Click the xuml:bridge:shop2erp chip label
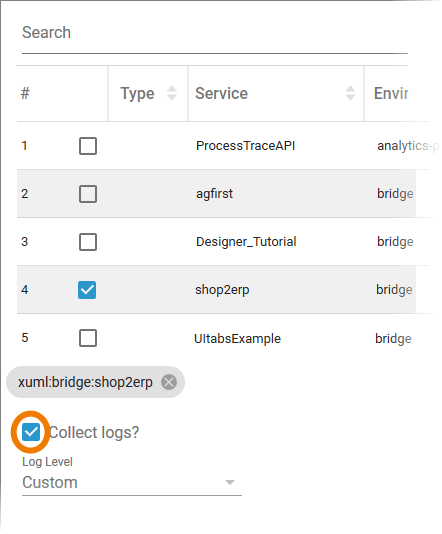Viewport: 442px width, 534px height. (85, 382)
